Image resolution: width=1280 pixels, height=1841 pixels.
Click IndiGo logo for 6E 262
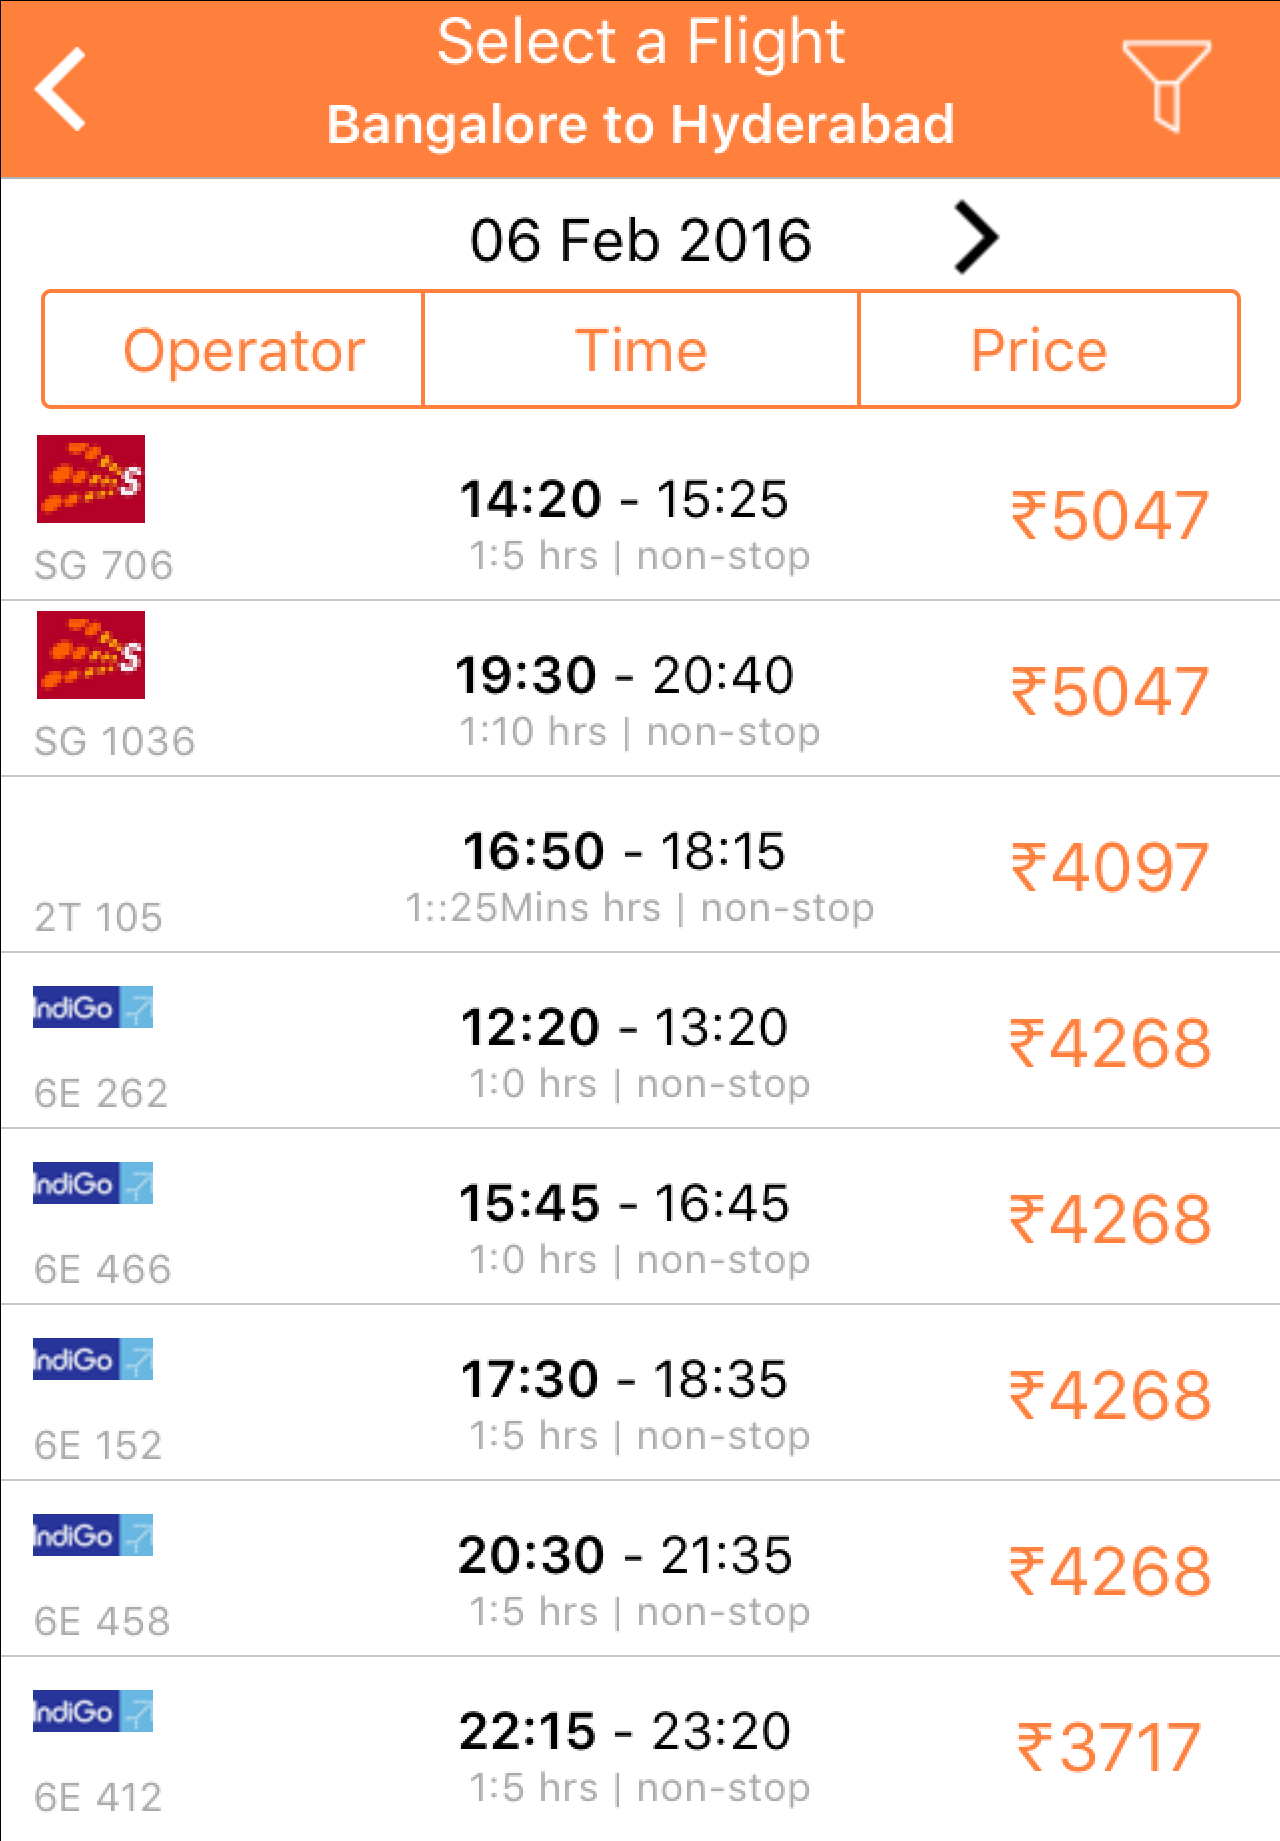coord(93,1007)
